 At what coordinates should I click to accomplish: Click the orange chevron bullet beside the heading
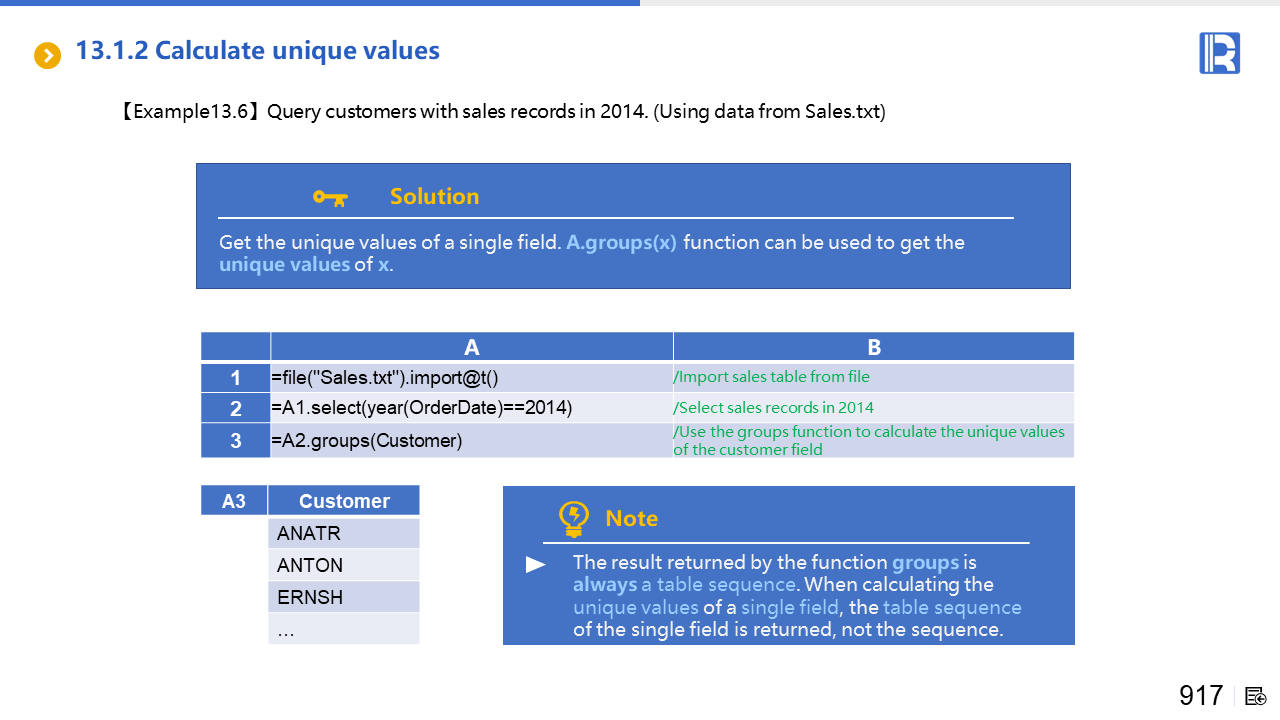click(x=47, y=55)
